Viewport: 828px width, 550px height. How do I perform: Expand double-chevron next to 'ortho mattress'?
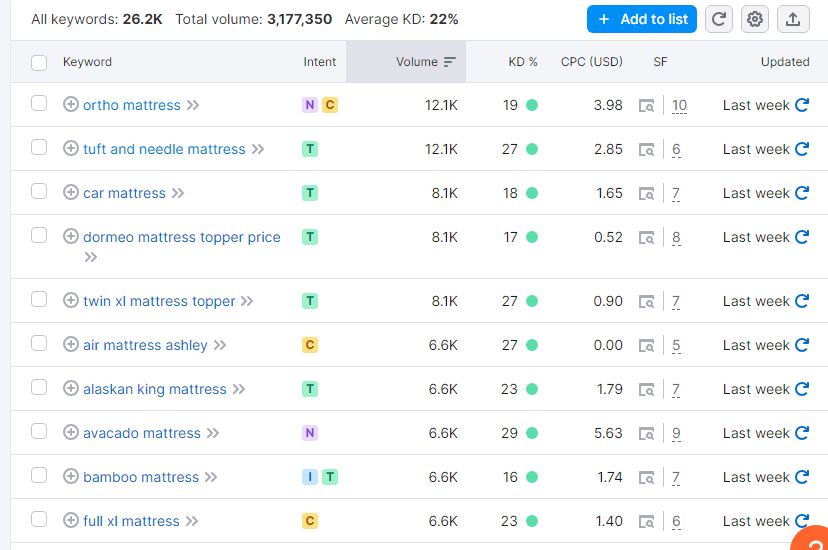193,105
